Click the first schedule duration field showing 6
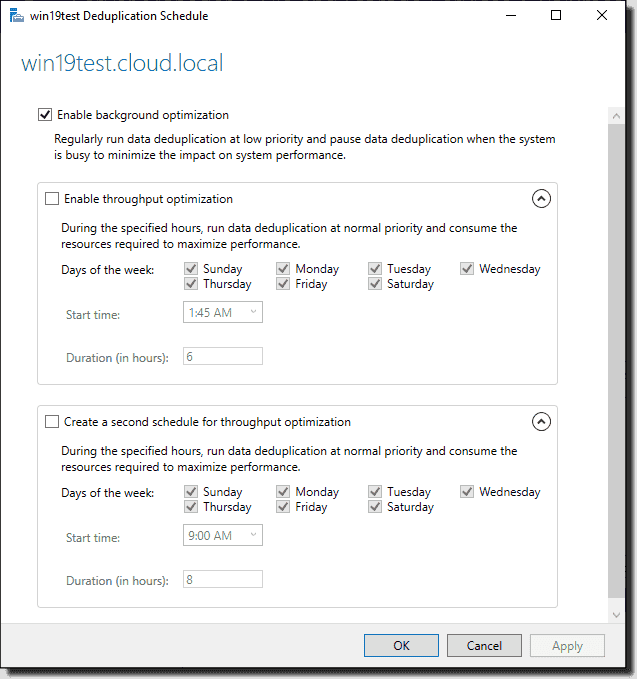 [223, 356]
